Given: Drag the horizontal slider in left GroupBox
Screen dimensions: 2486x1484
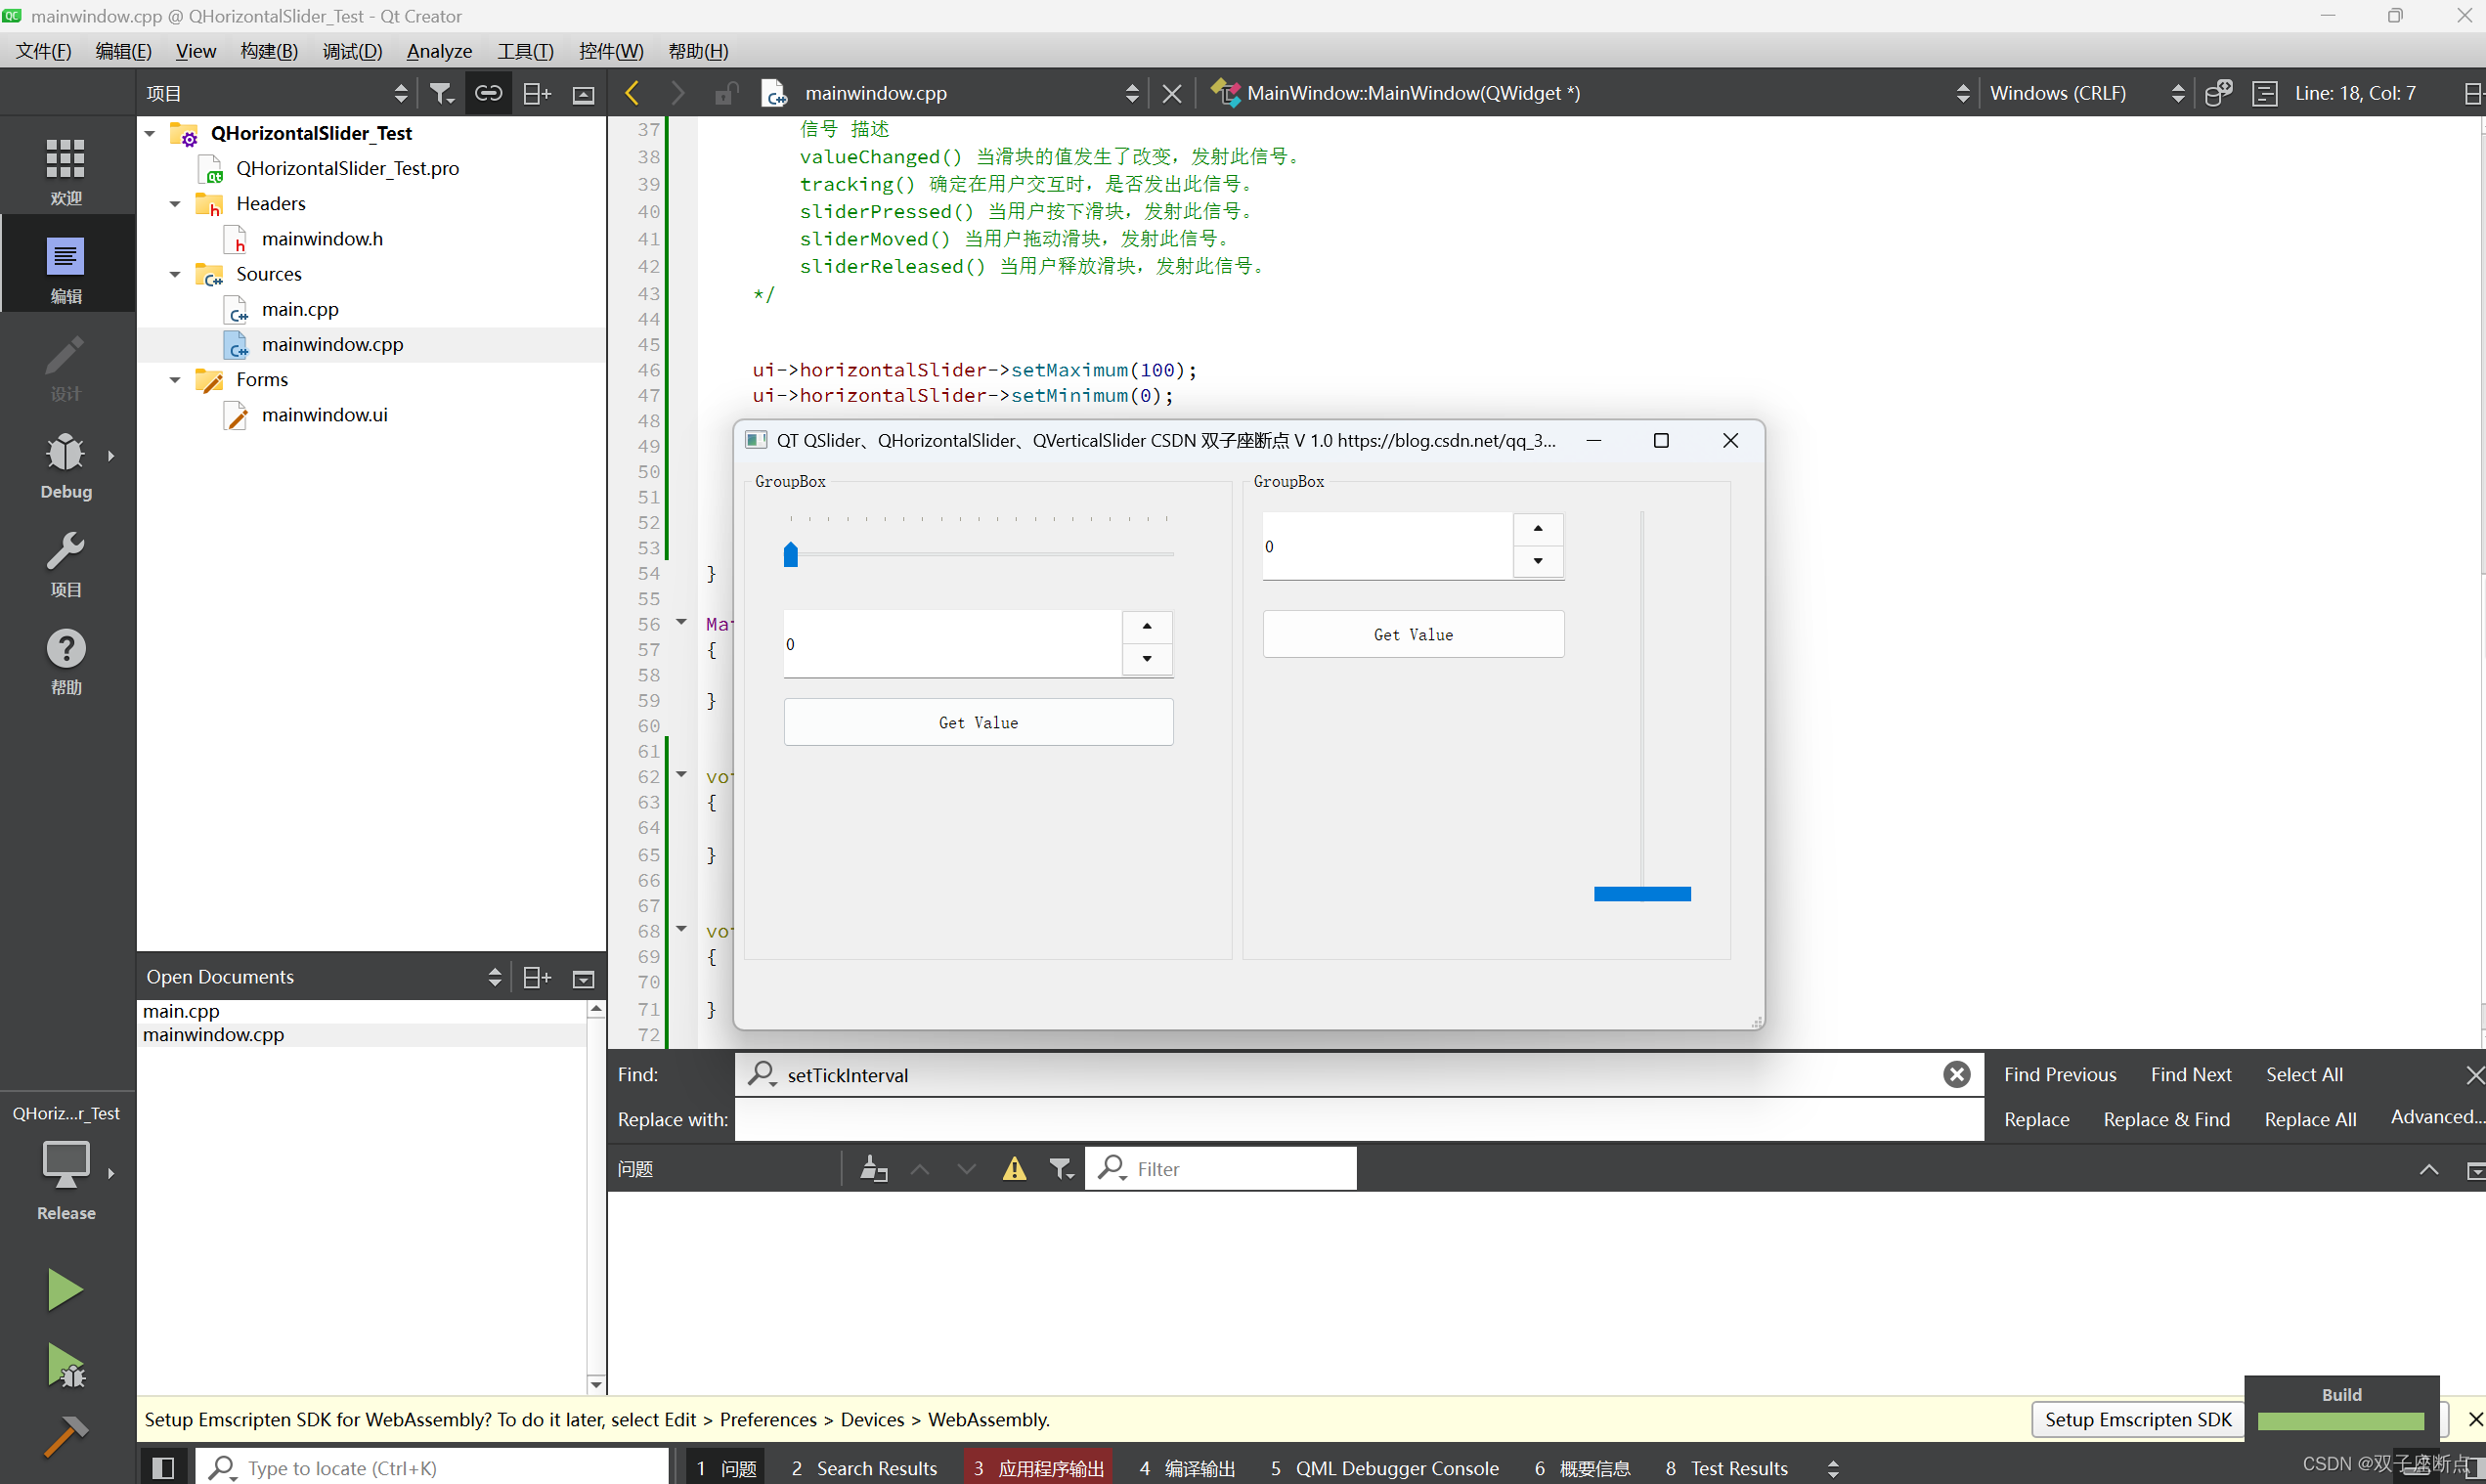Looking at the screenshot, I should point(791,553).
